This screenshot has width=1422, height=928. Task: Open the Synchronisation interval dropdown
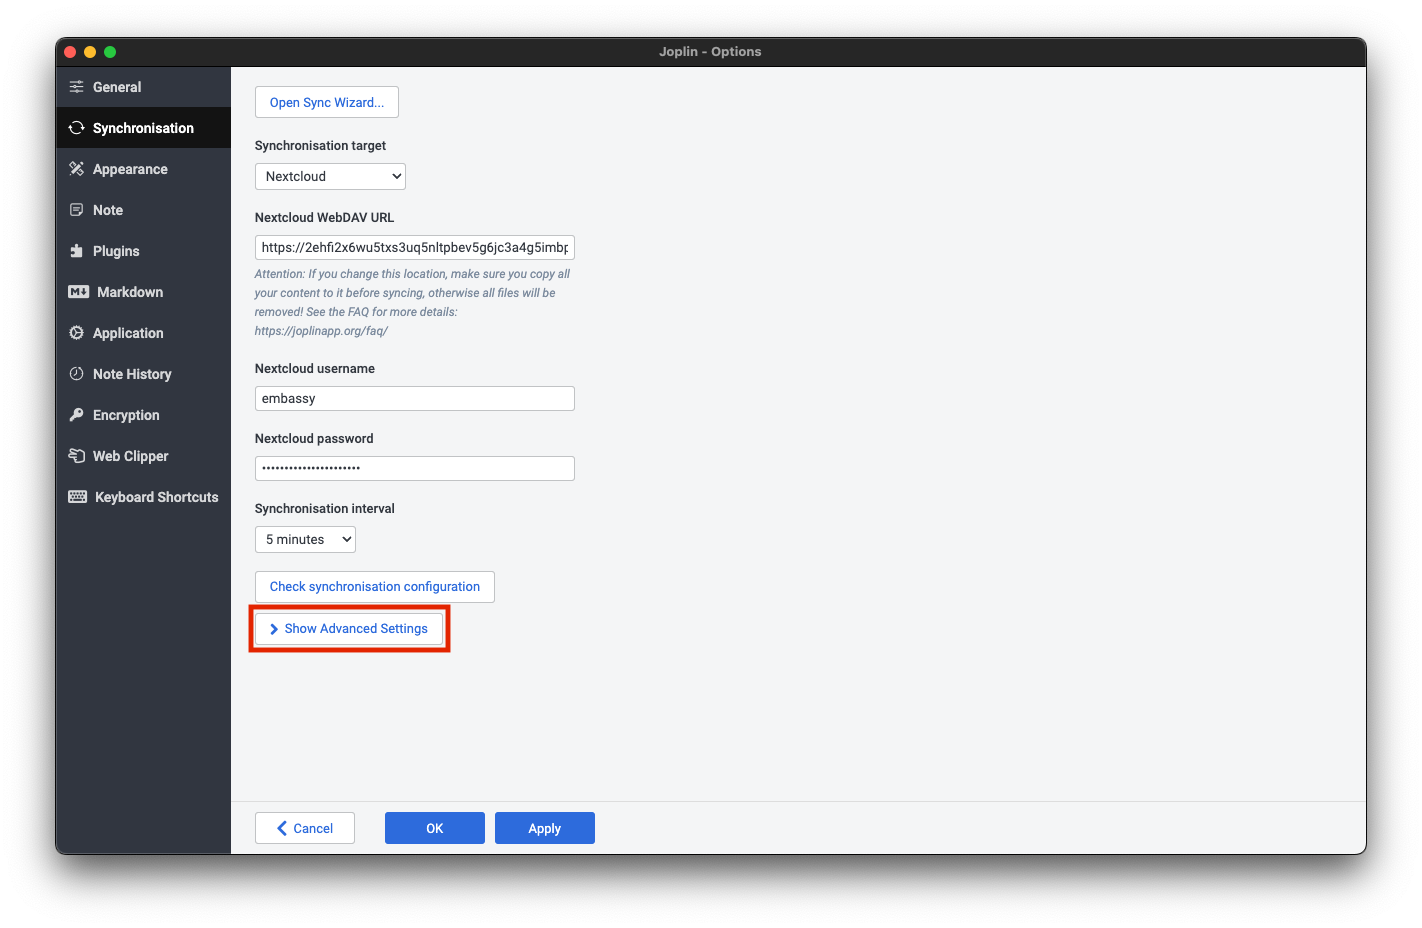point(305,539)
